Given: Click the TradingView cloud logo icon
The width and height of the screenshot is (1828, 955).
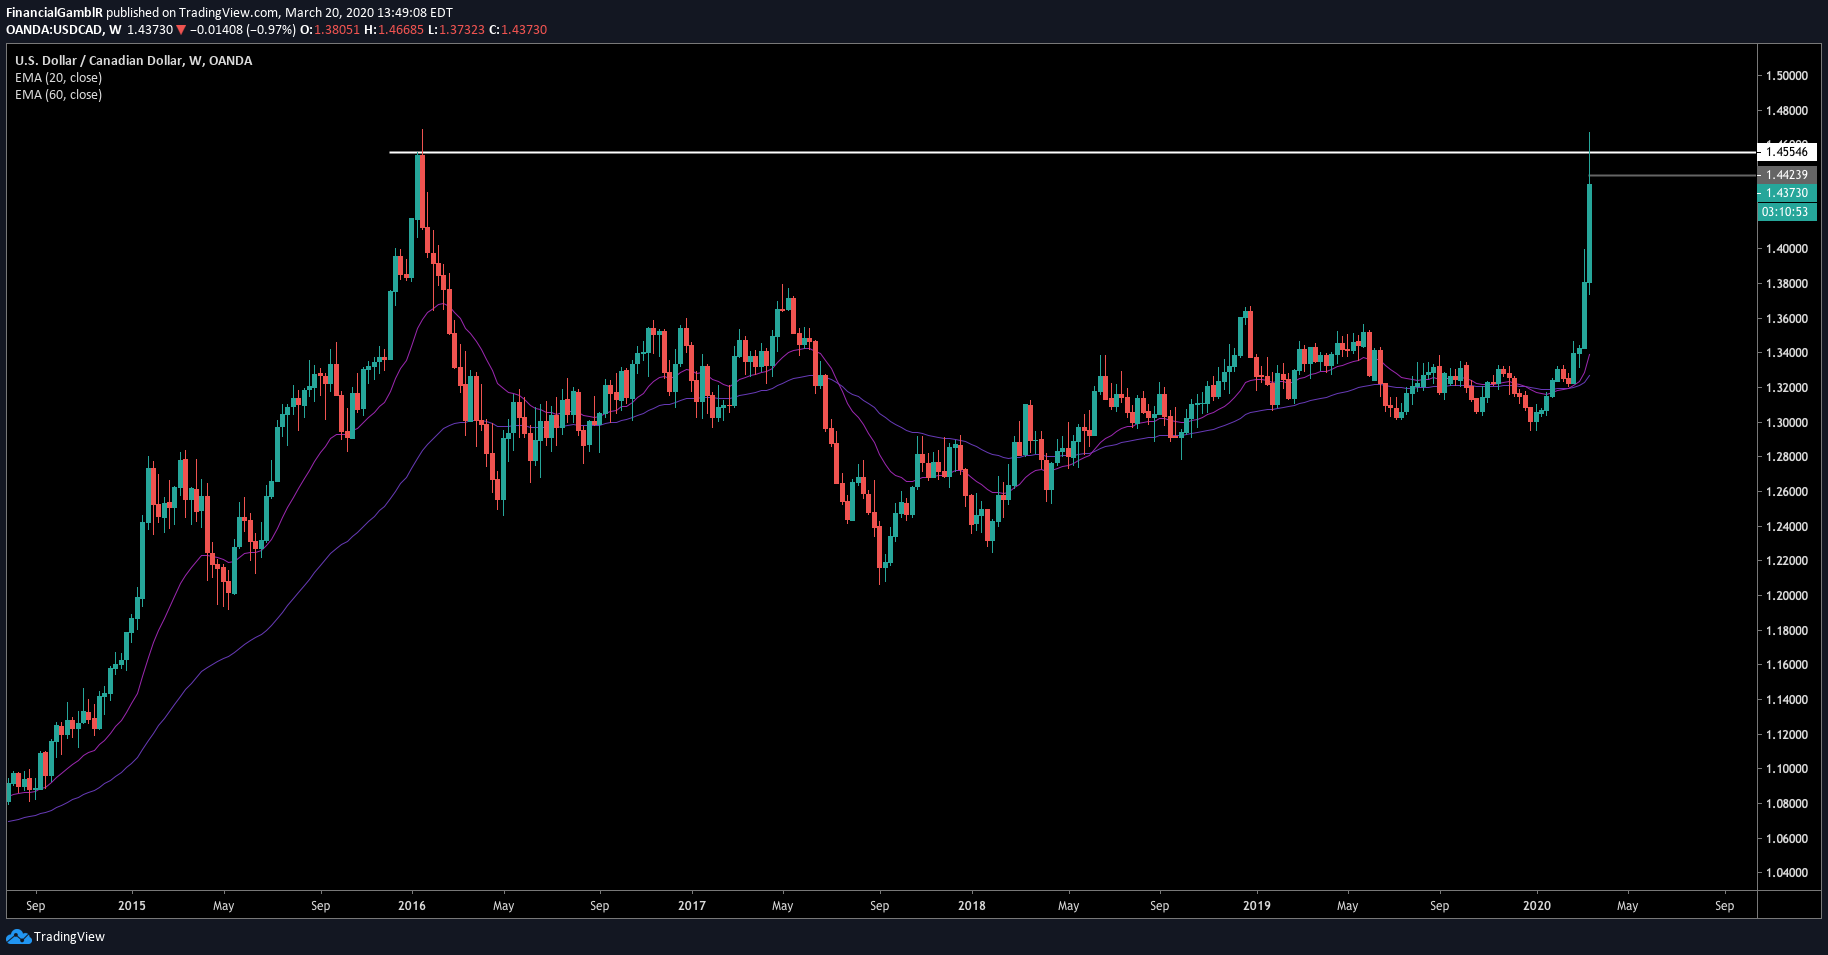Looking at the screenshot, I should point(18,937).
